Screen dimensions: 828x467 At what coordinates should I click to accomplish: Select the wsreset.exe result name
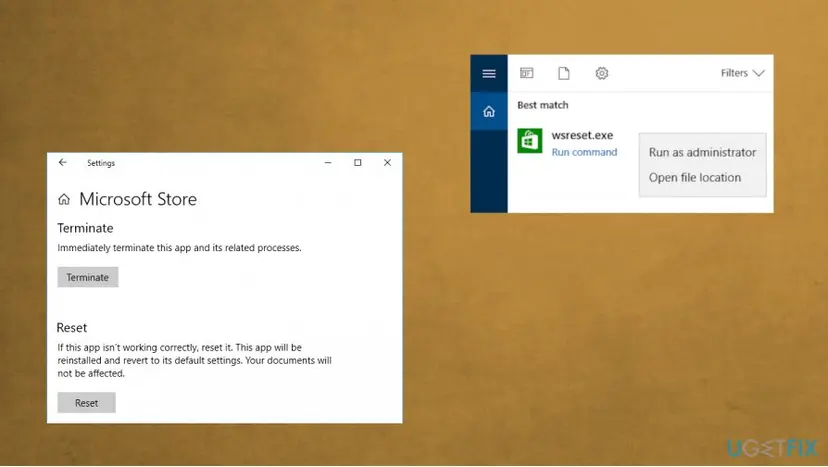pyautogui.click(x=582, y=135)
